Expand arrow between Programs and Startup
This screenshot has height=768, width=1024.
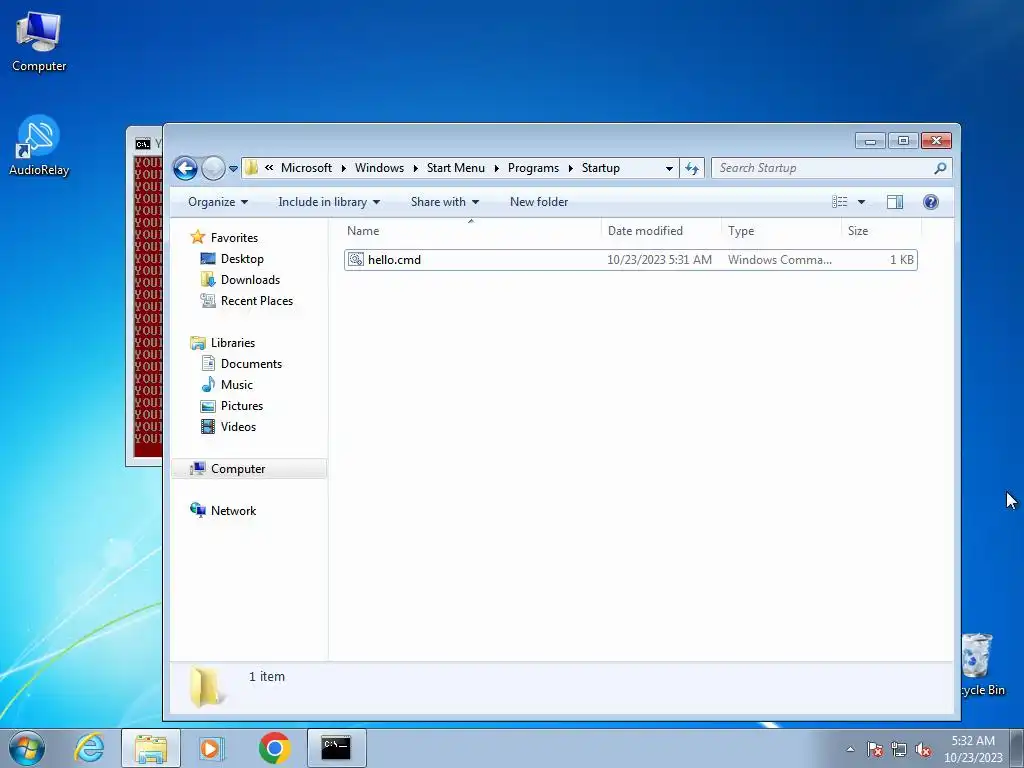point(570,168)
